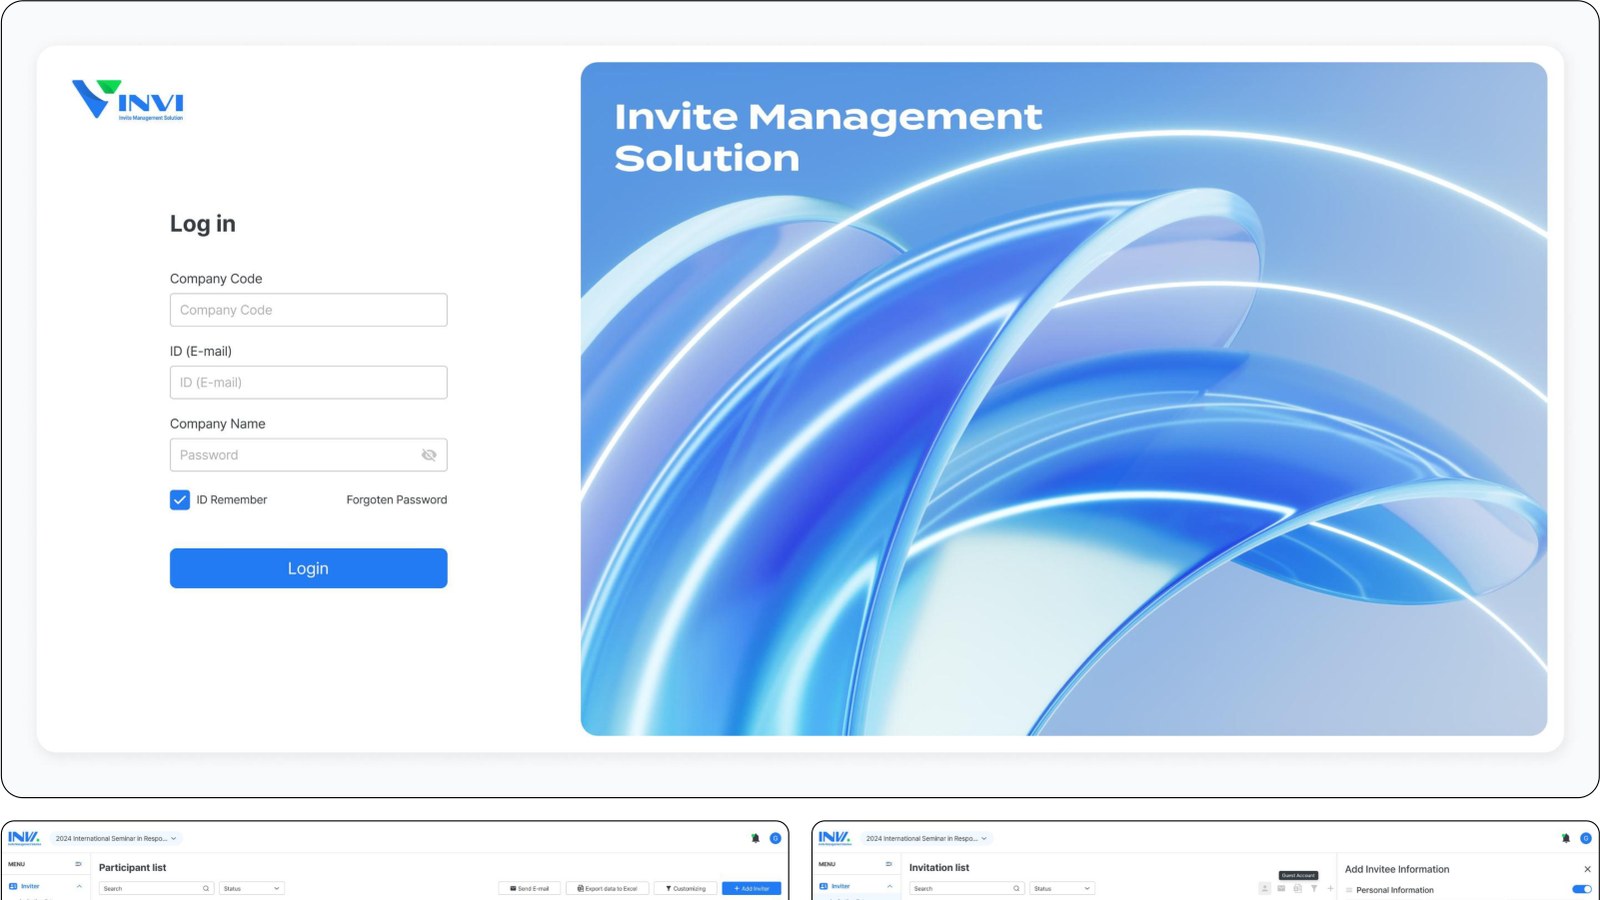Open Status dropdown in Invitation list window
This screenshot has height=900, width=1600.
pos(1062,888)
